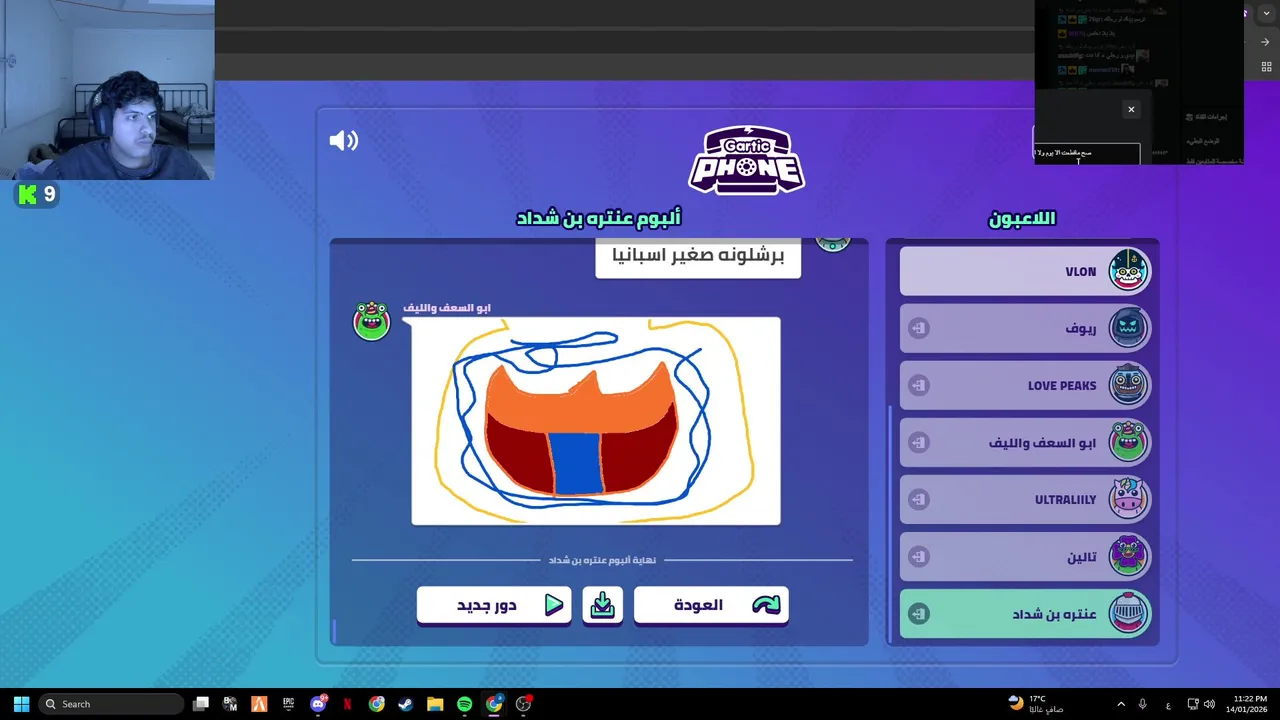Open OBS Studio from the taskbar
1280x720 pixels.
(x=523, y=704)
